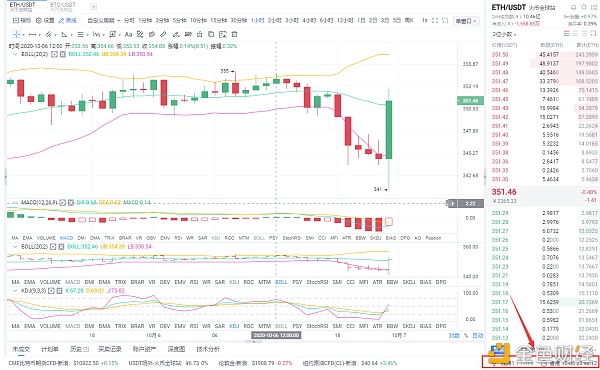This screenshot has width=600, height=370.
Task: Open the 计划单 planned orders tab
Action: (x=50, y=349)
